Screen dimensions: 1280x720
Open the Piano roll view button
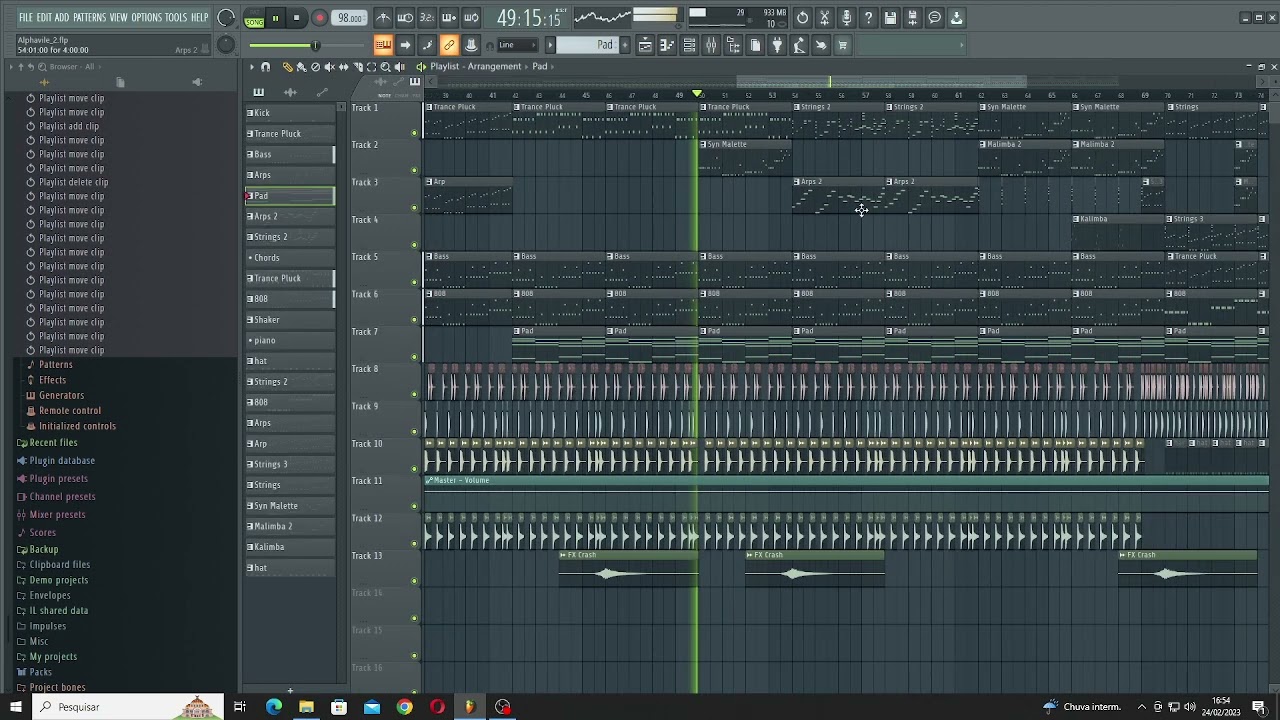[x=667, y=45]
